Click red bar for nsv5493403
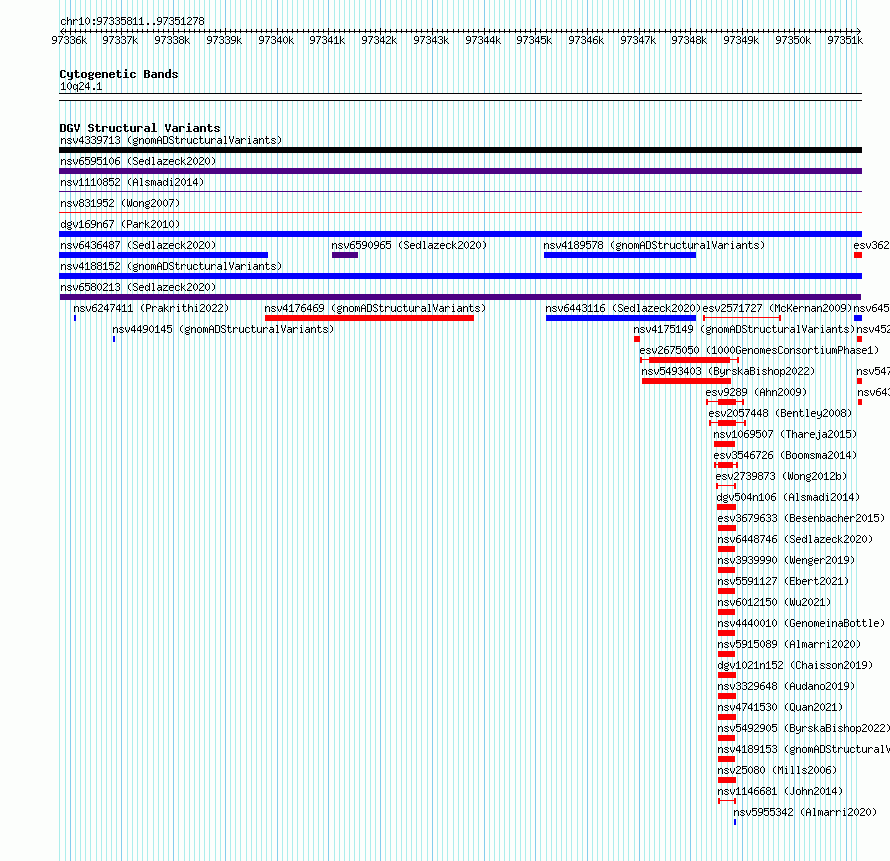The height and width of the screenshot is (861, 890). (686, 381)
